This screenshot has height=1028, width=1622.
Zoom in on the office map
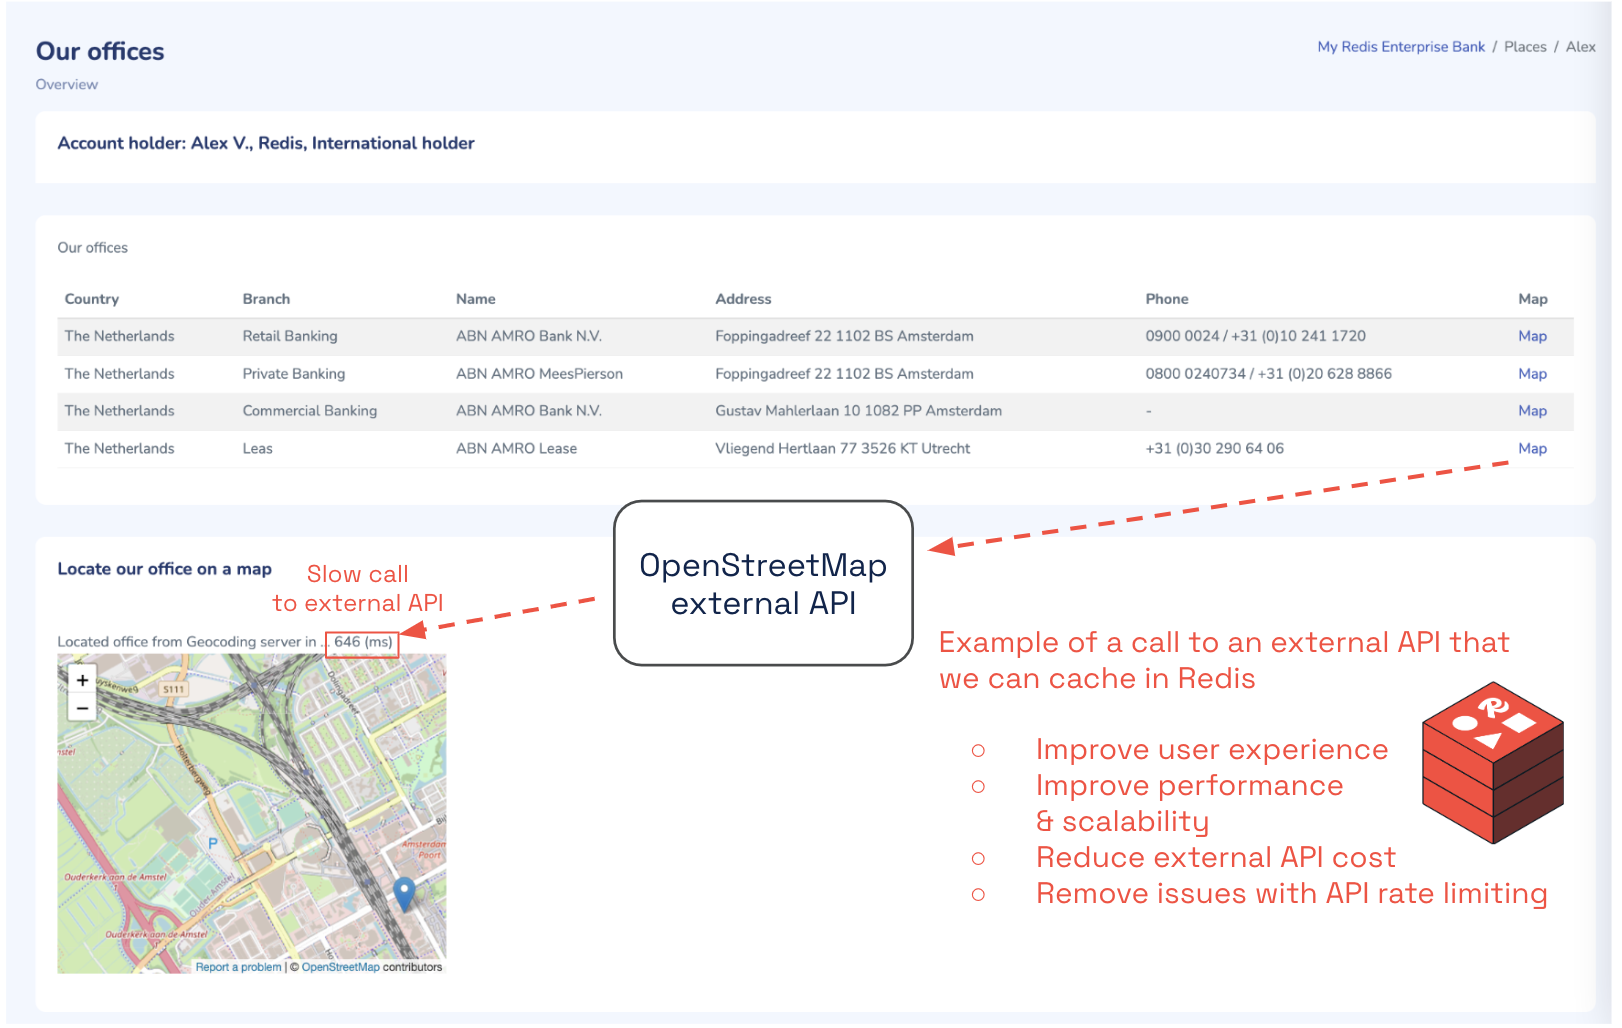click(x=82, y=680)
